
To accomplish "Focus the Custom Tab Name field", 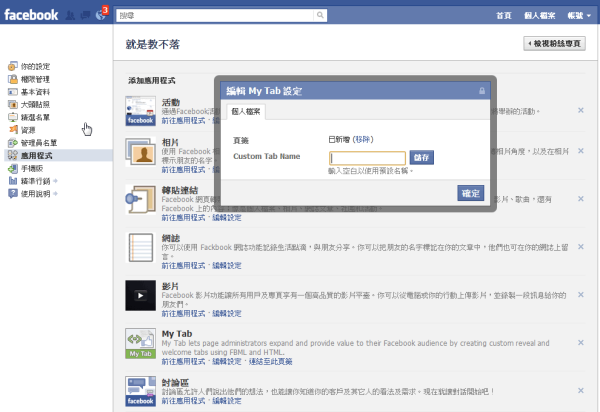I will point(367,158).
